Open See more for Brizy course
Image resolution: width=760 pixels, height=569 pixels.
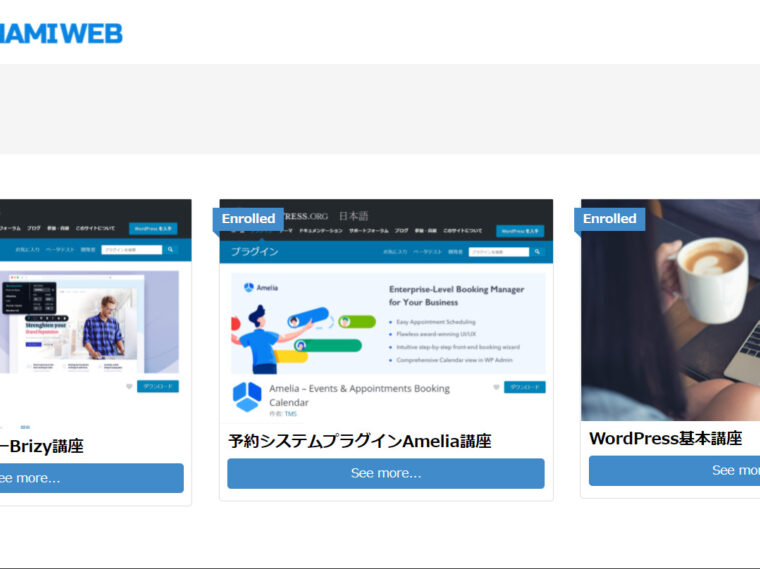click(92, 478)
